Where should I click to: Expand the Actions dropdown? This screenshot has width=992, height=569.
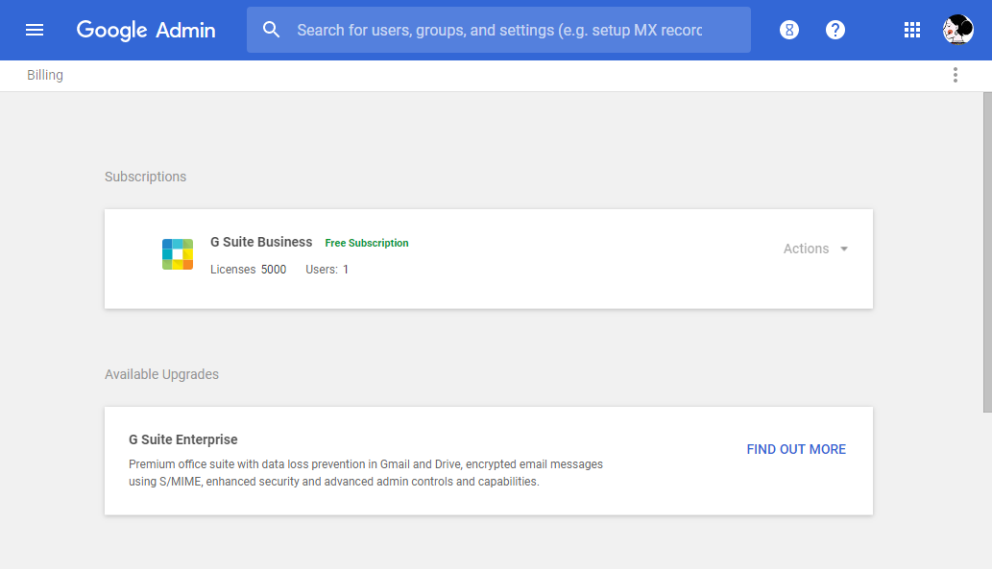(x=815, y=249)
